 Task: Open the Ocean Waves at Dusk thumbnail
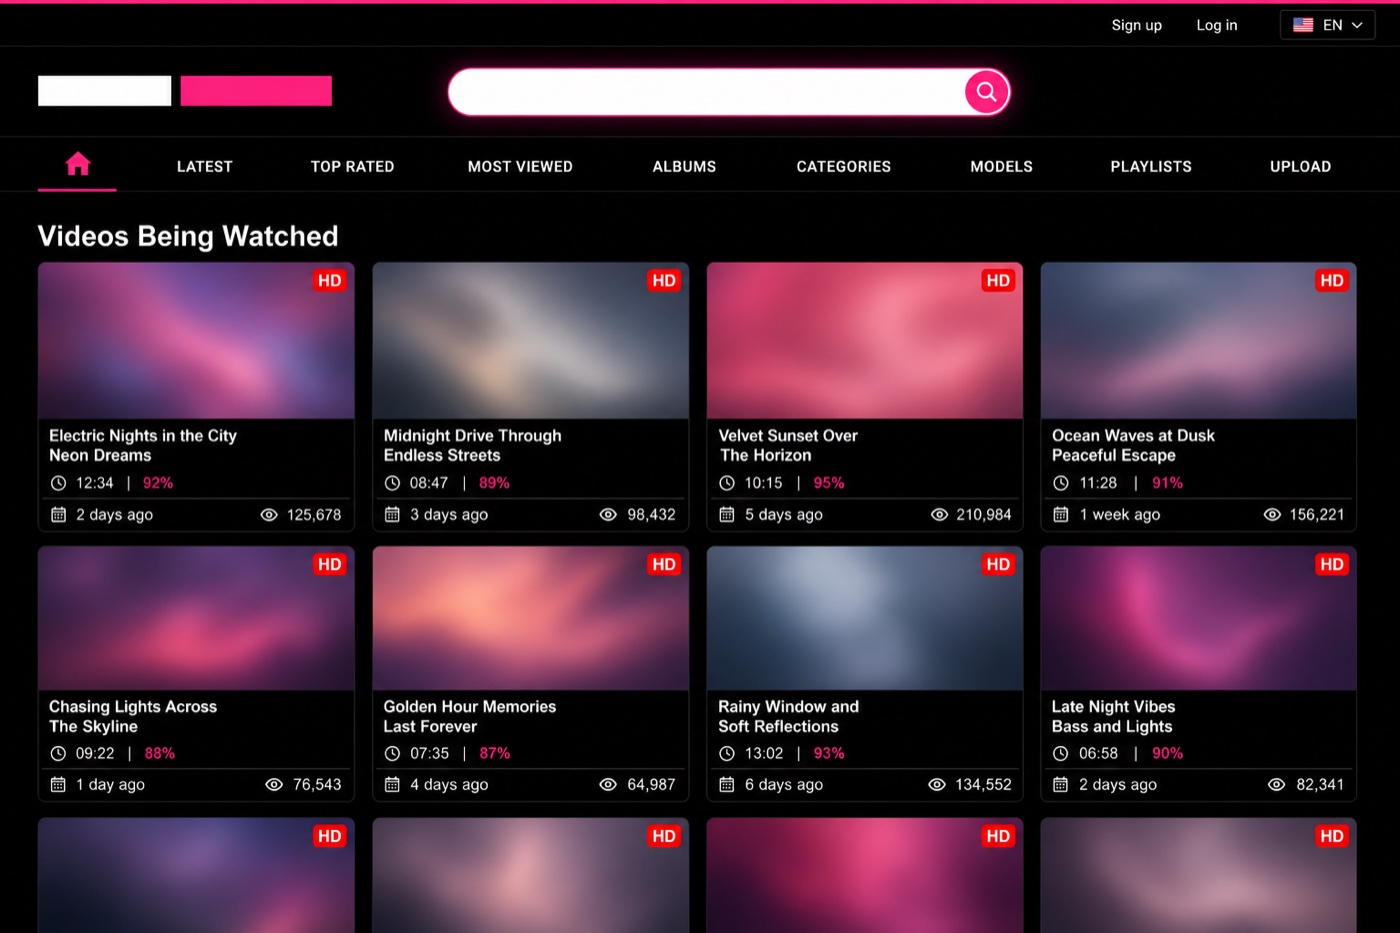coord(1198,341)
